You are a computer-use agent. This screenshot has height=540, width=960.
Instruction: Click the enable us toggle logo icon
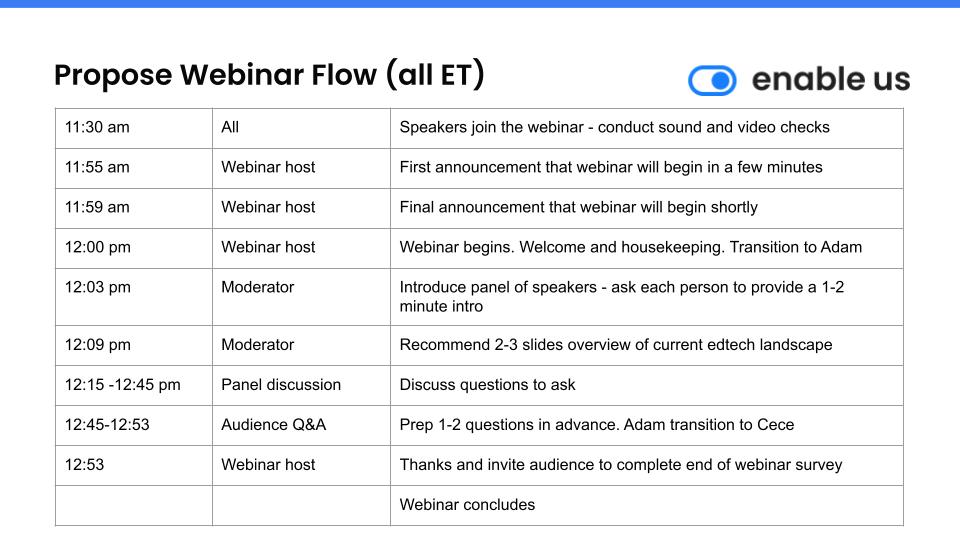[x=712, y=80]
